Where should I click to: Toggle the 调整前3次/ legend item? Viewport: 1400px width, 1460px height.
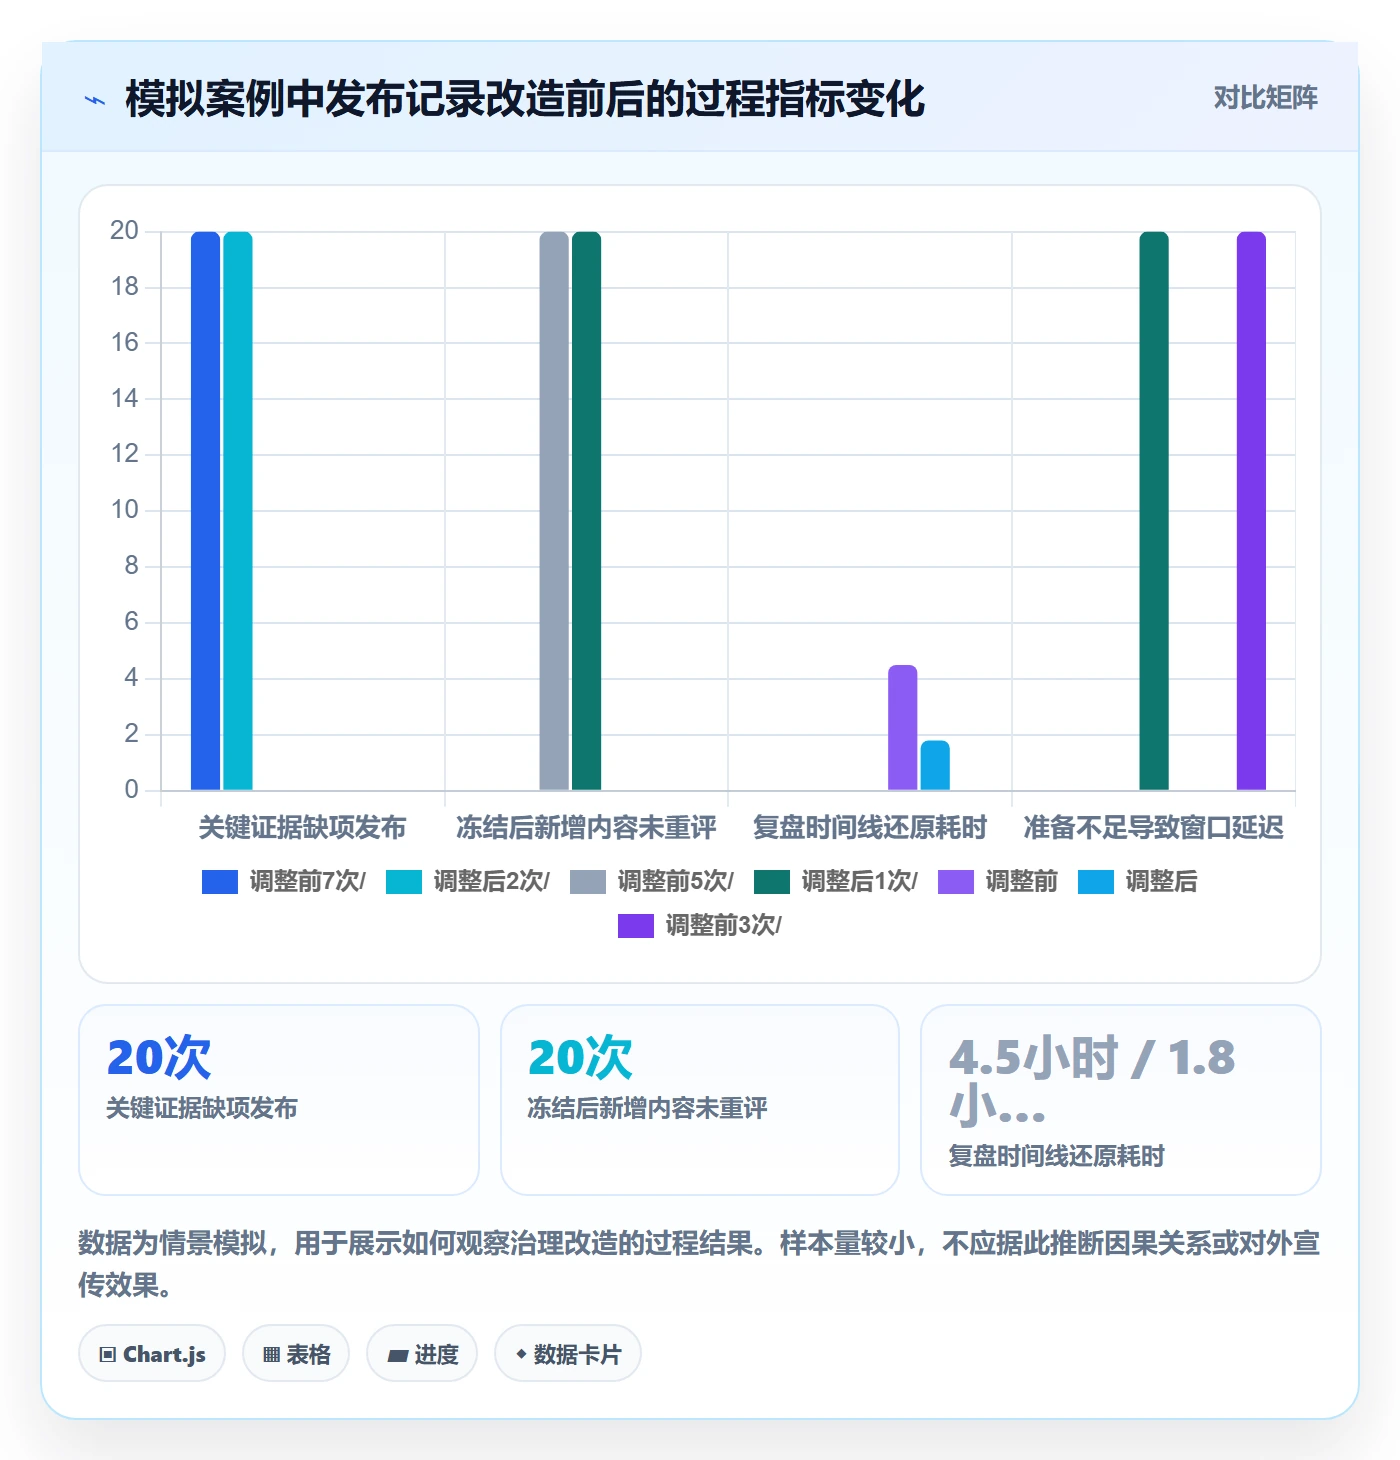coord(700,925)
